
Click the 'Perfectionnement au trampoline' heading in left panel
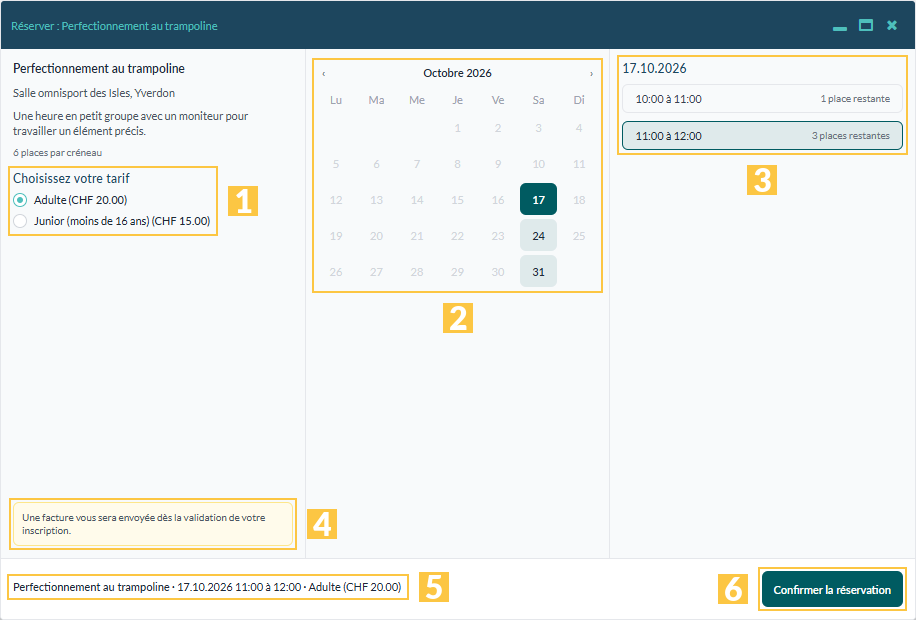(x=99, y=68)
